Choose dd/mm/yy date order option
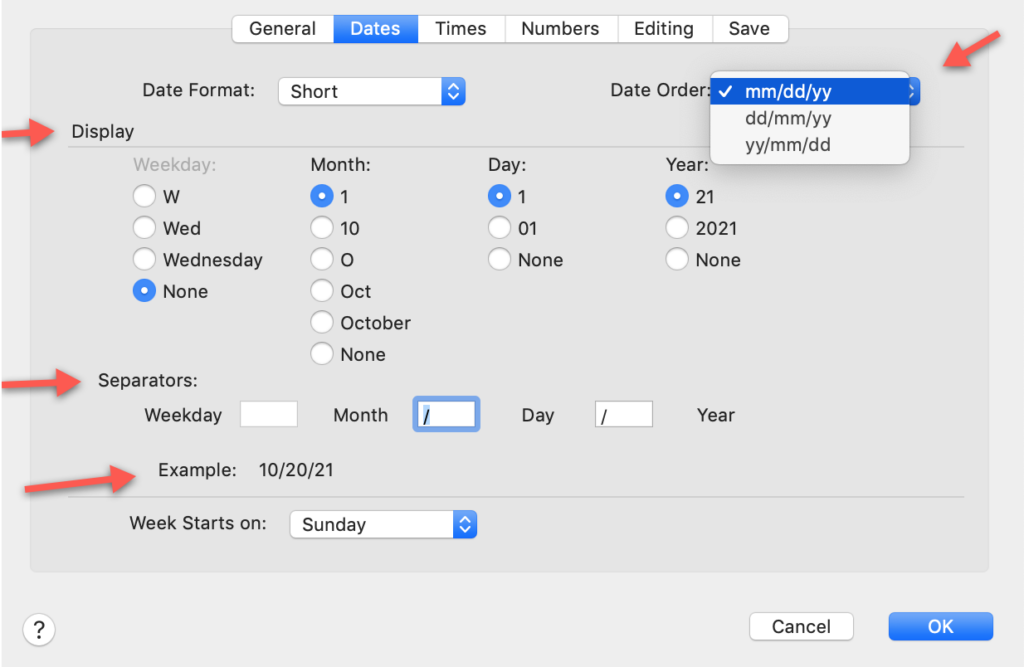This screenshot has width=1024, height=667. [x=788, y=119]
